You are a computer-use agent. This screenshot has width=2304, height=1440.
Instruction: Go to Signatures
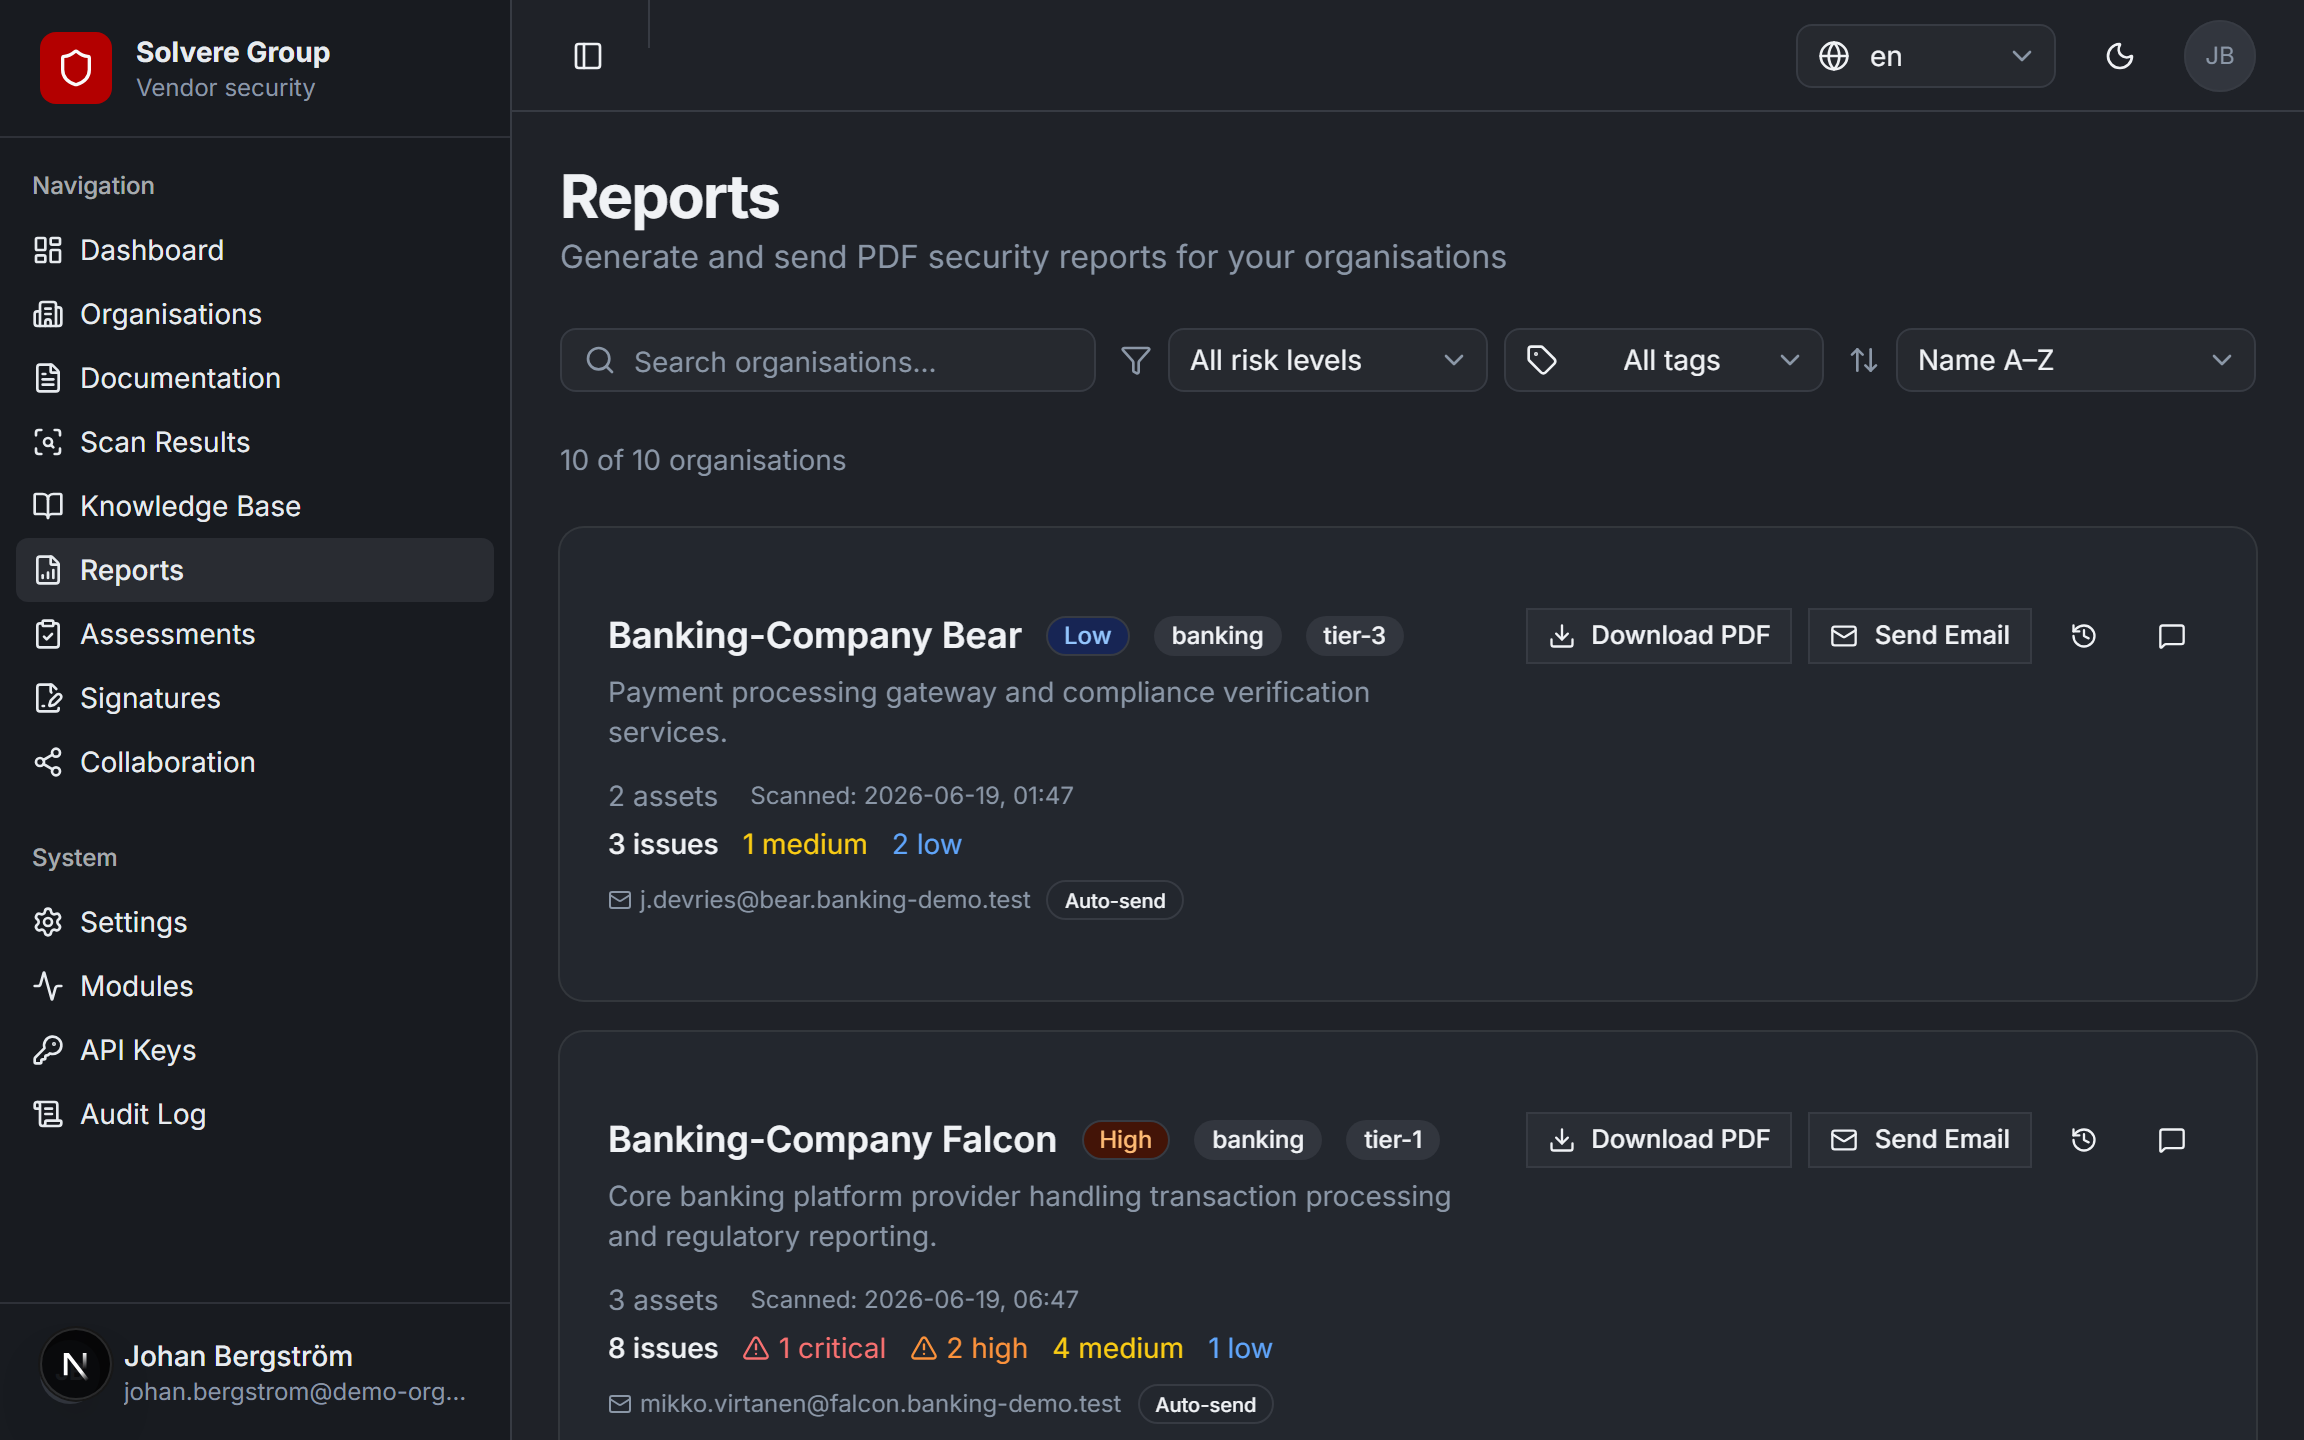(x=255, y=698)
